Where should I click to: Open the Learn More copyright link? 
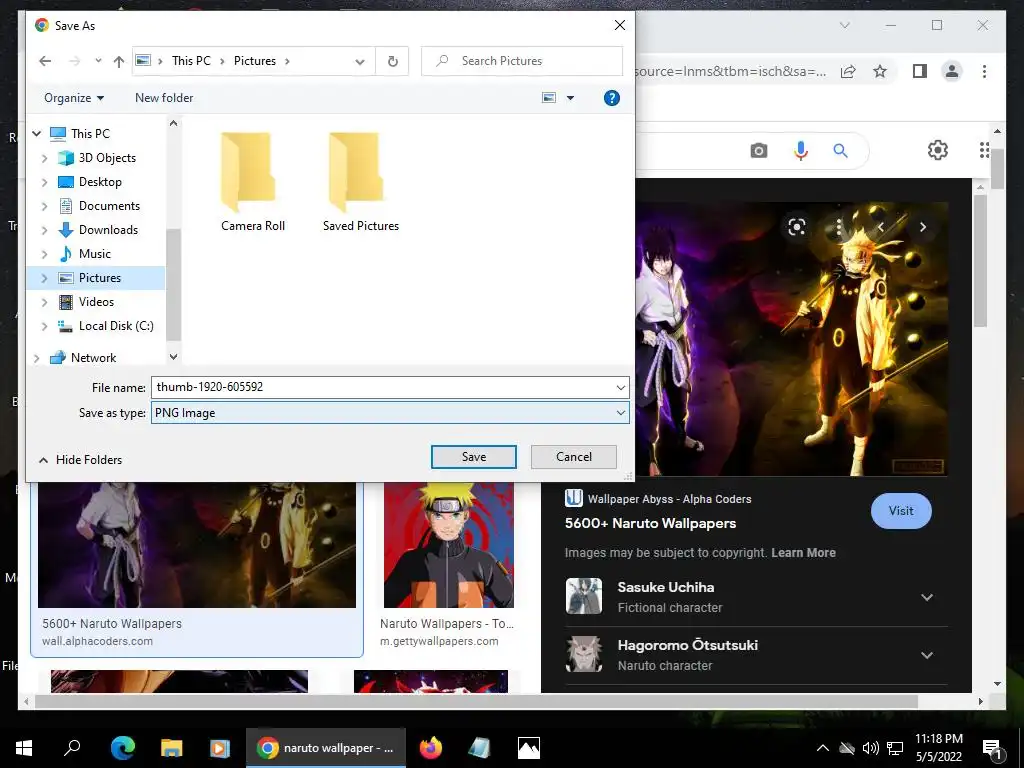tap(803, 553)
